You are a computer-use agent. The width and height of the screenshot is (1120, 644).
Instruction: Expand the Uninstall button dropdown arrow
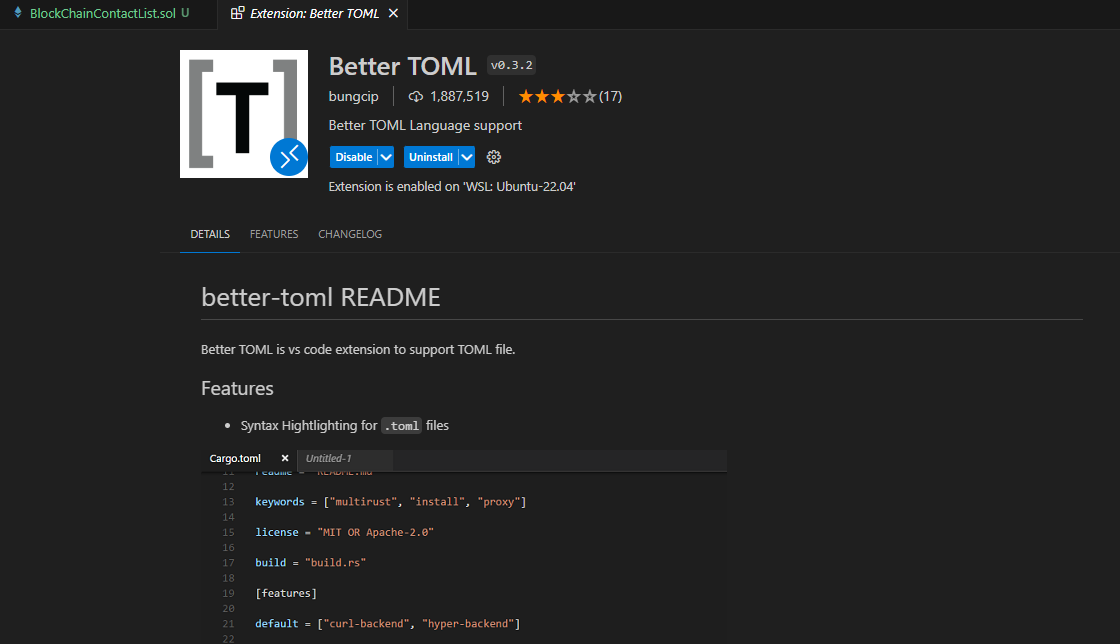(x=466, y=157)
